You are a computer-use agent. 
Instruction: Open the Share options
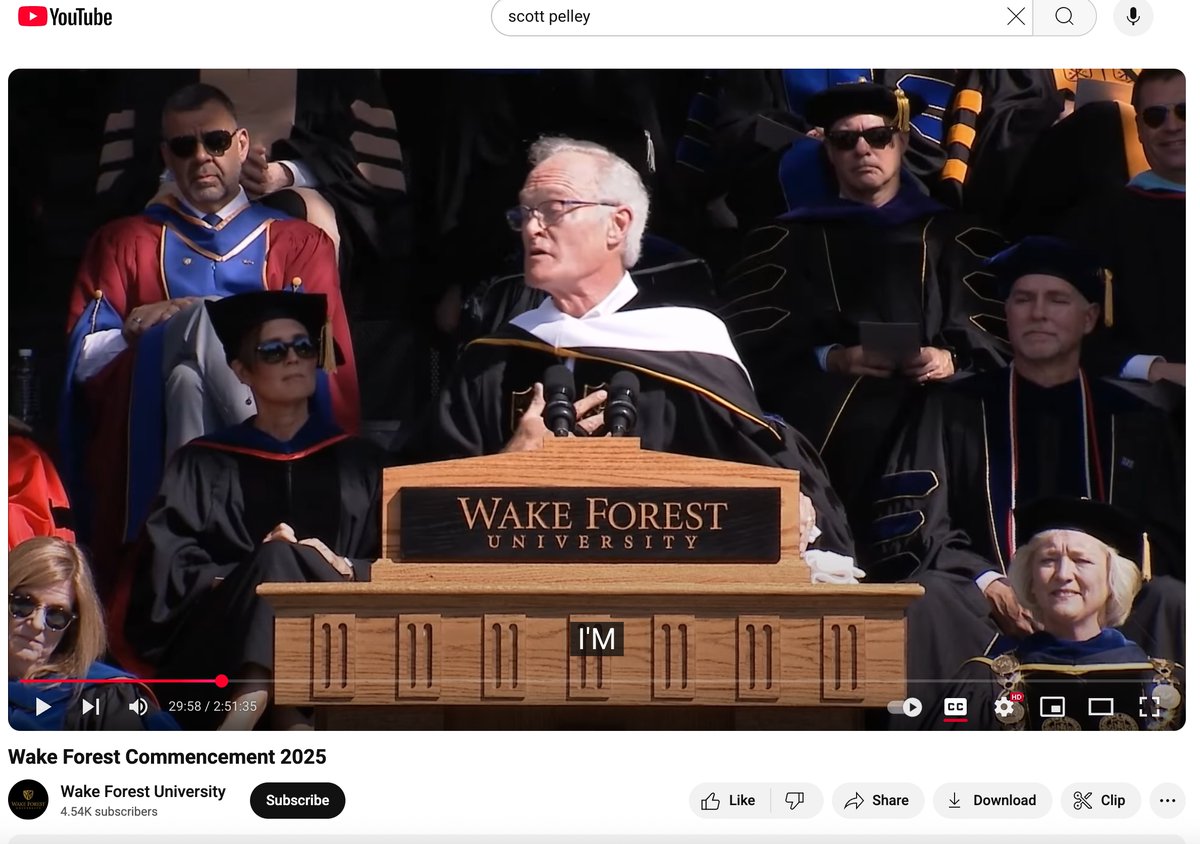(x=877, y=800)
